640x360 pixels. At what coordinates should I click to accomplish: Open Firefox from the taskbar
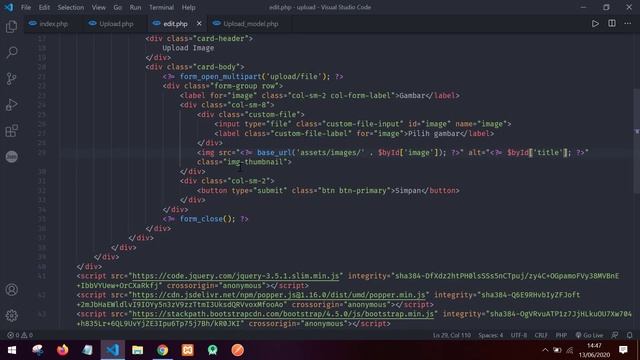coord(62,350)
